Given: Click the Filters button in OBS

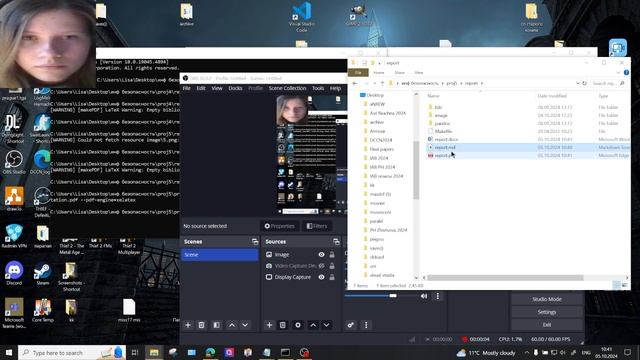Looking at the screenshot, I should click(317, 226).
